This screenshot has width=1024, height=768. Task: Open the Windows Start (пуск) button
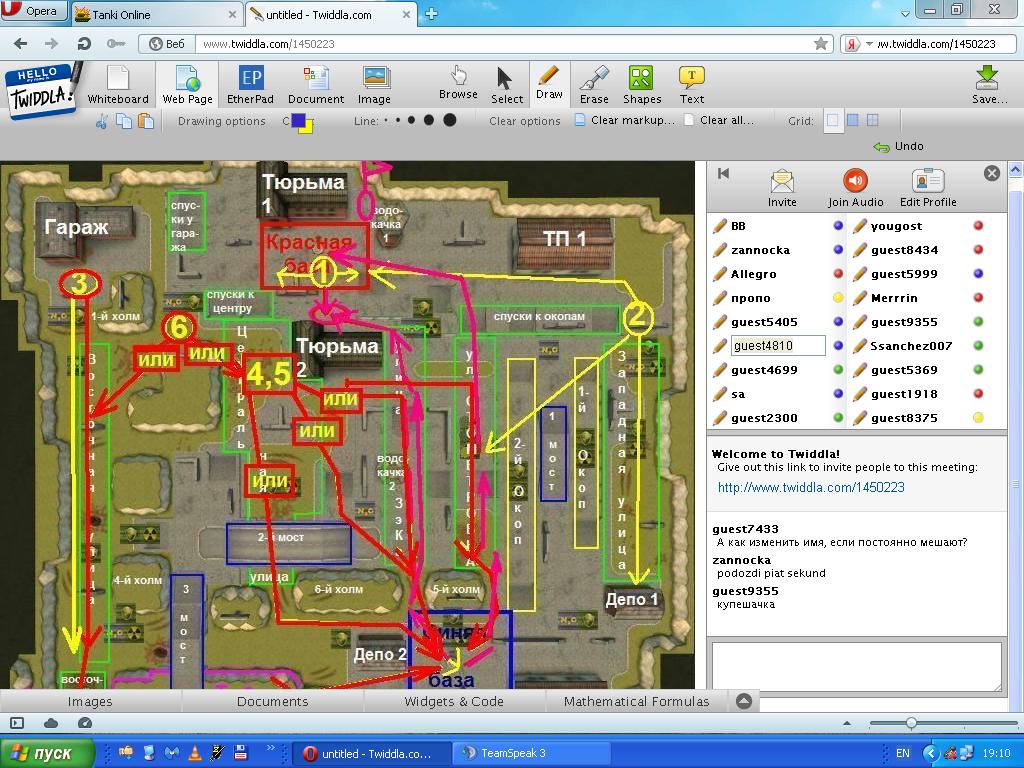tap(47, 753)
